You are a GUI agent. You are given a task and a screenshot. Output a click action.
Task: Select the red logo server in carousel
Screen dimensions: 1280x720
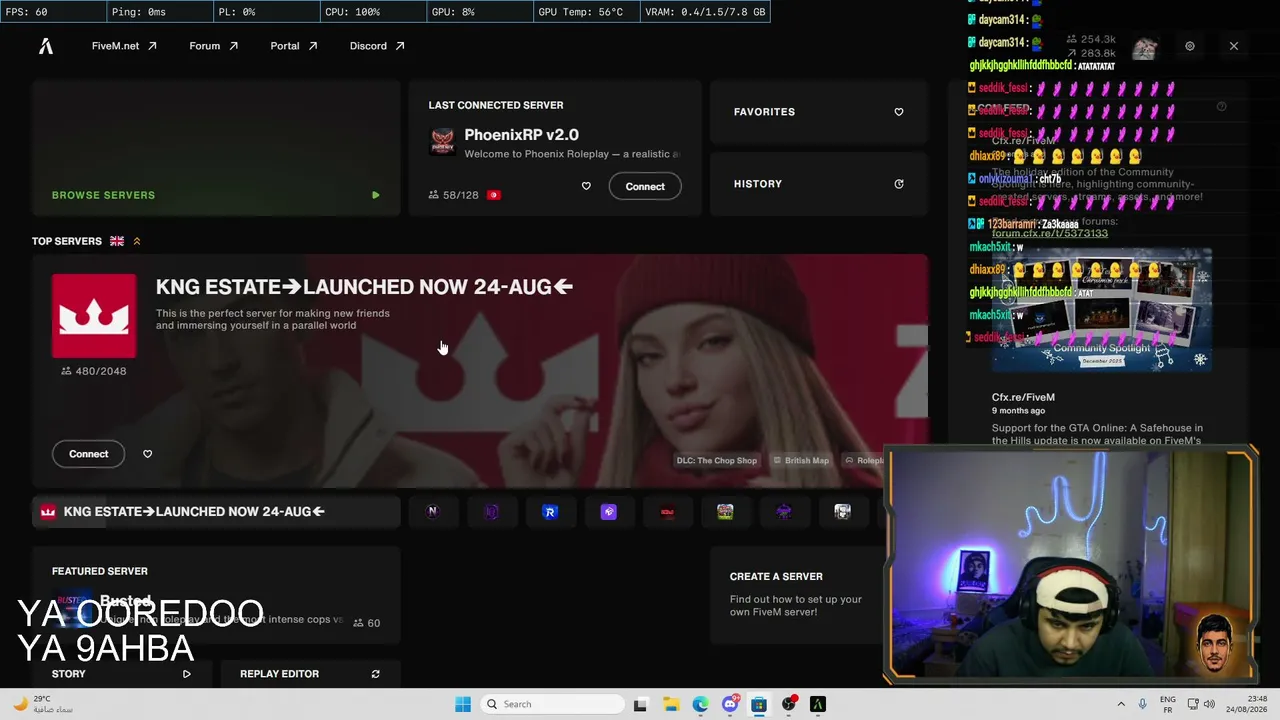tap(667, 512)
